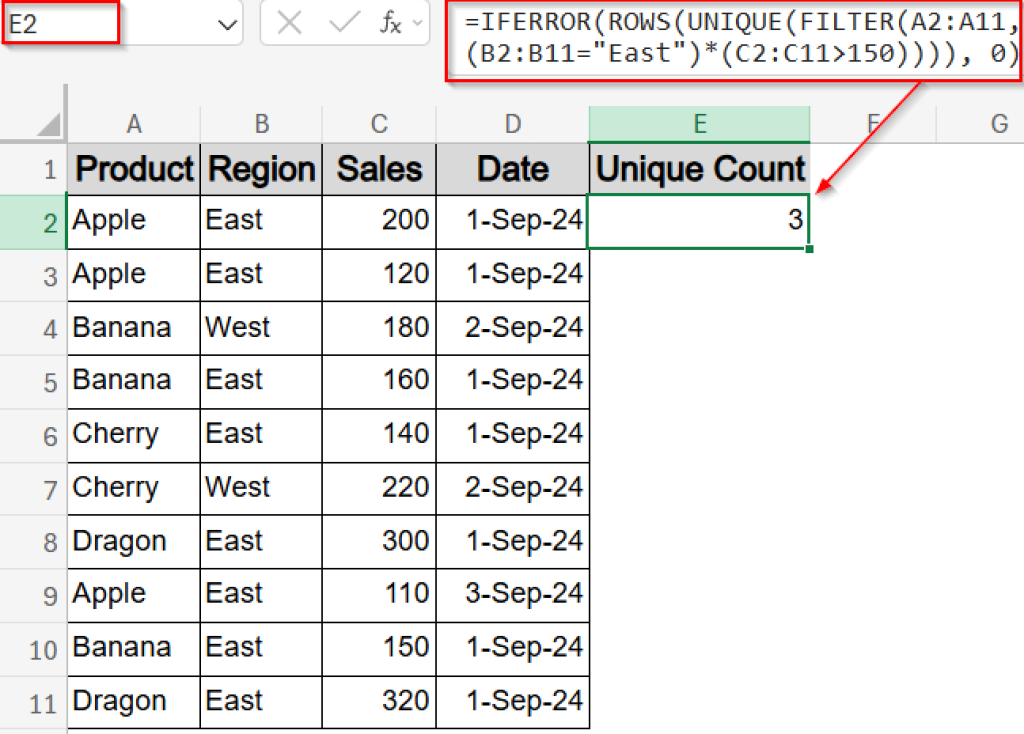The image size is (1024, 734).
Task: Select the Sales value 320 in C11
Action: coord(379,702)
